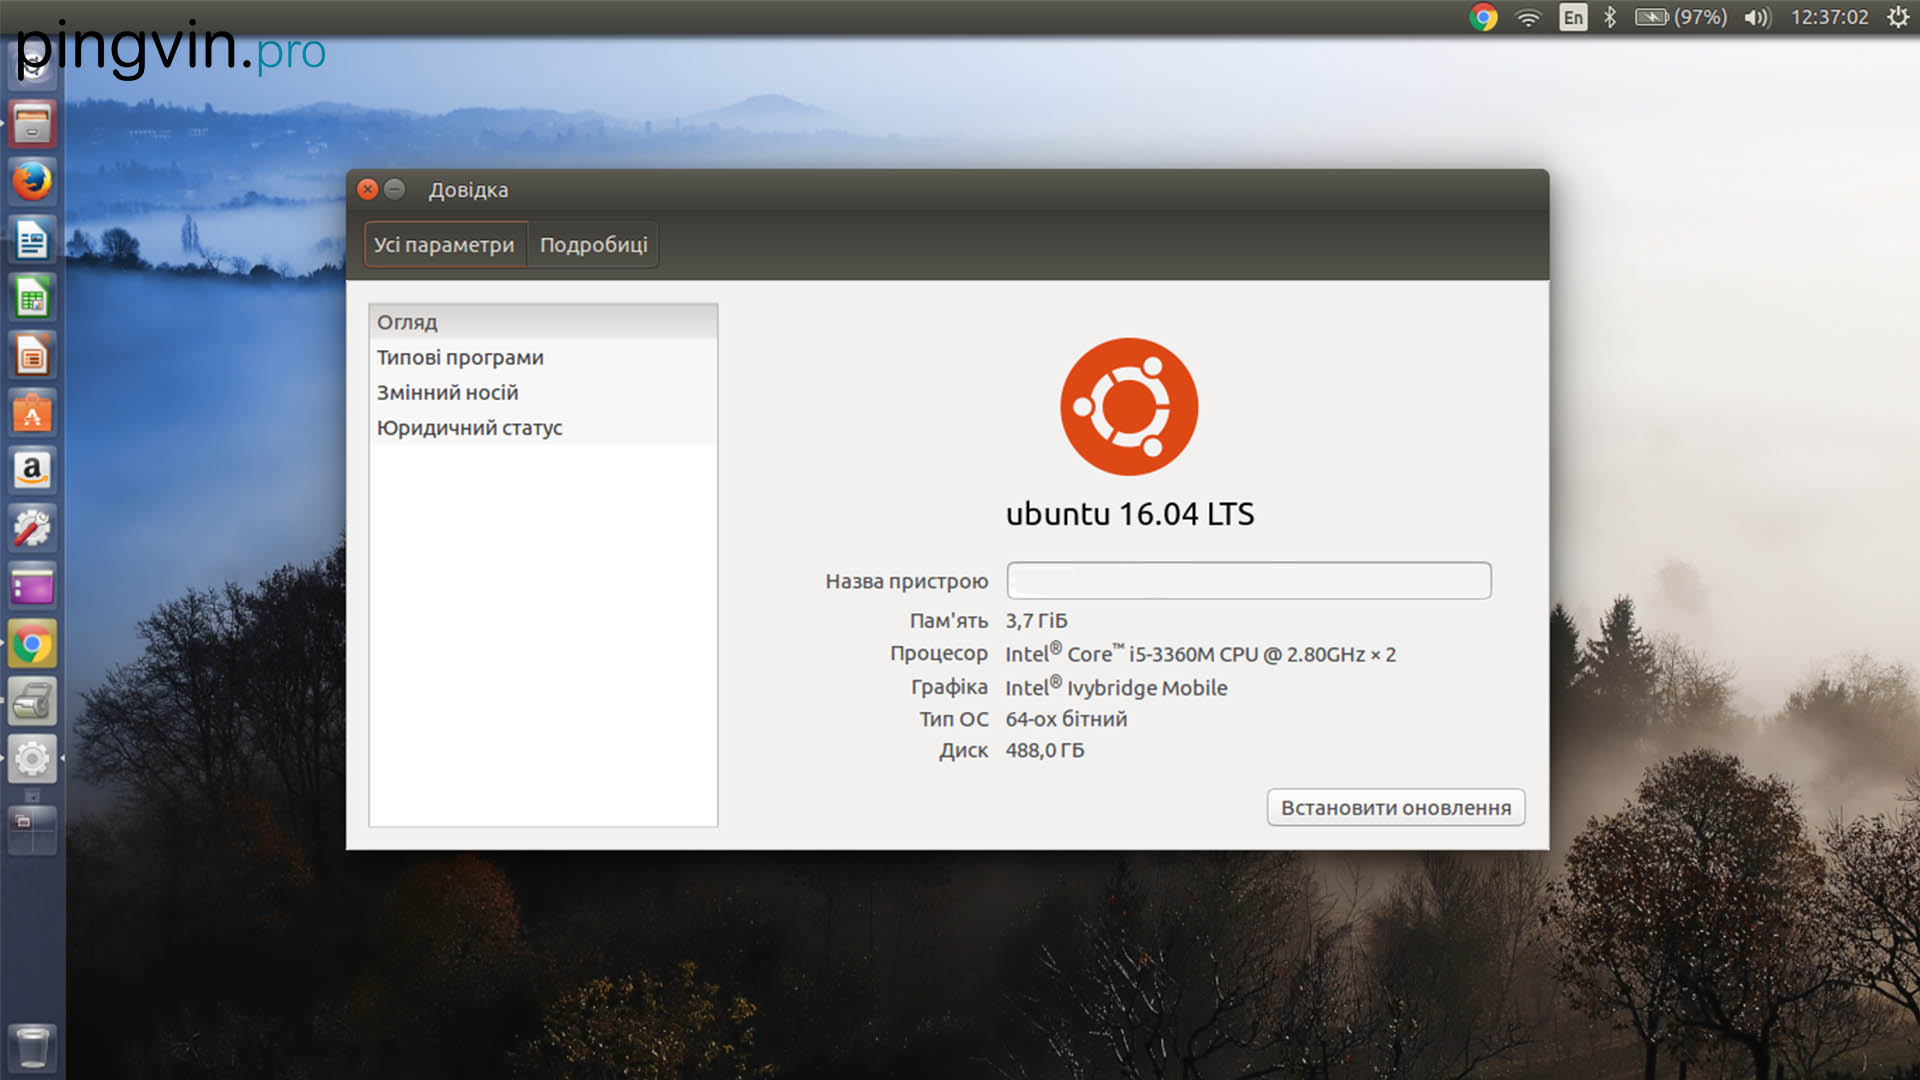
Task: Launch Firefox from the launcher
Action: tap(32, 182)
